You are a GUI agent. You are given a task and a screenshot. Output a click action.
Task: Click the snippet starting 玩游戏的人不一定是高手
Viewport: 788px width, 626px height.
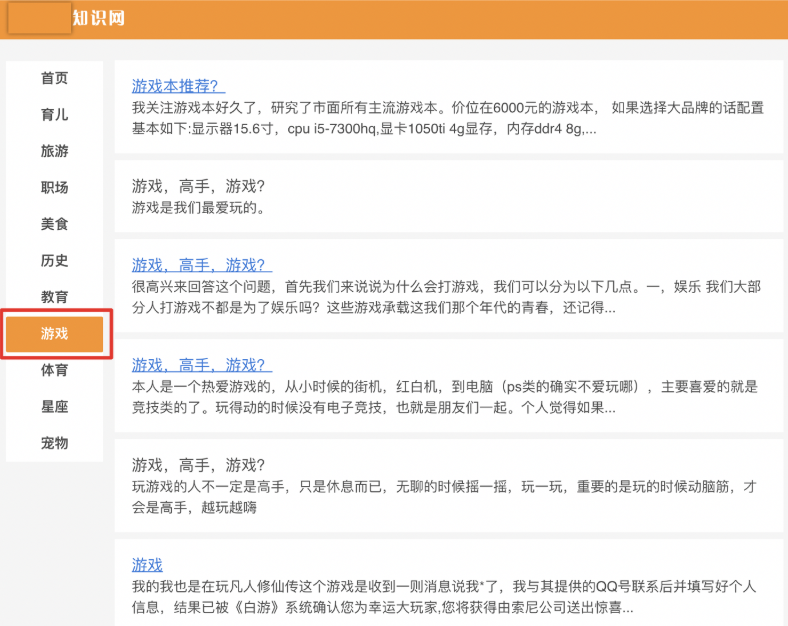coord(444,486)
